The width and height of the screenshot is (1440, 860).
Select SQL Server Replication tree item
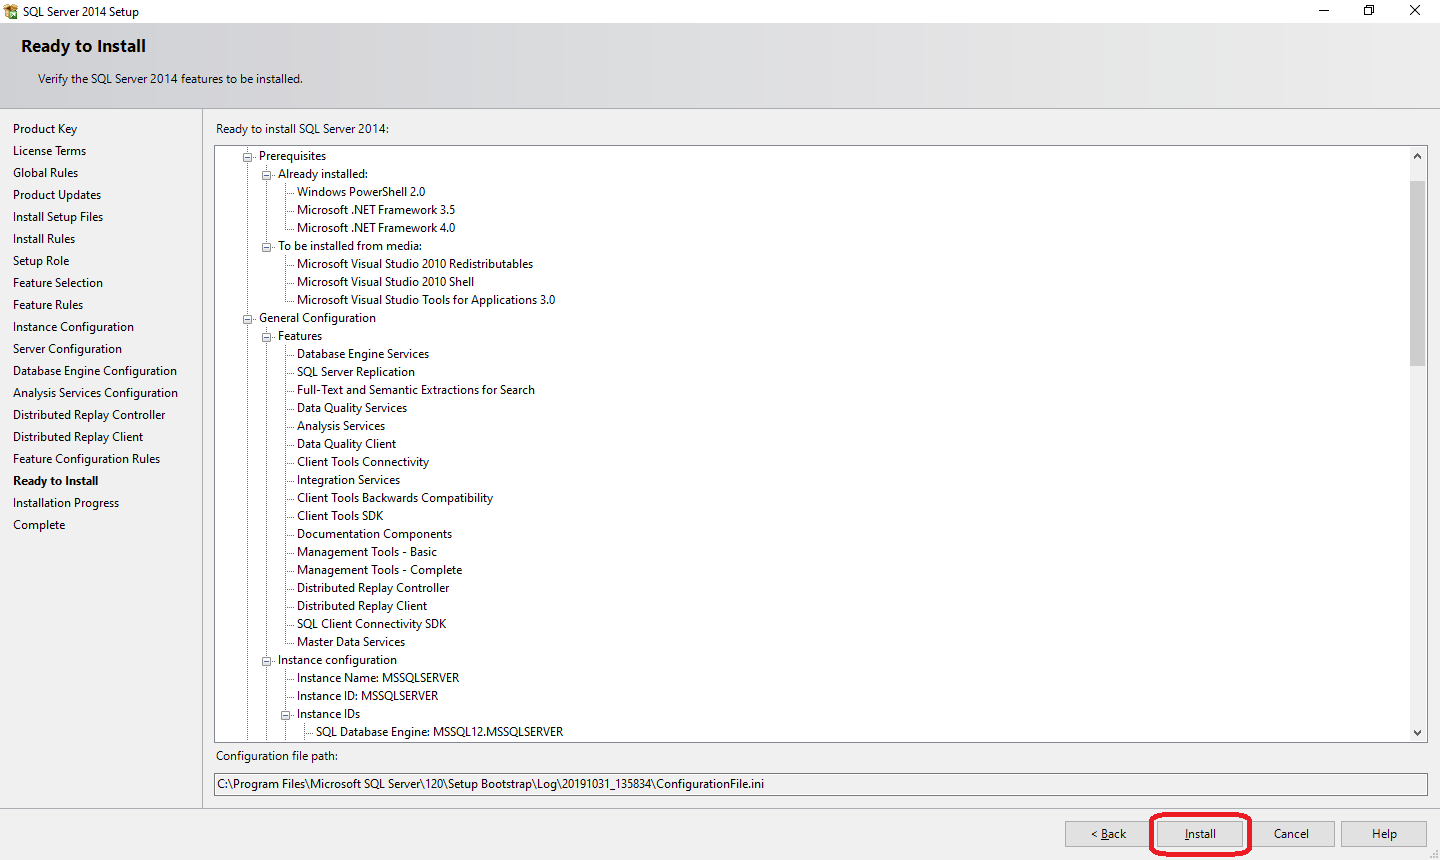[356, 372]
